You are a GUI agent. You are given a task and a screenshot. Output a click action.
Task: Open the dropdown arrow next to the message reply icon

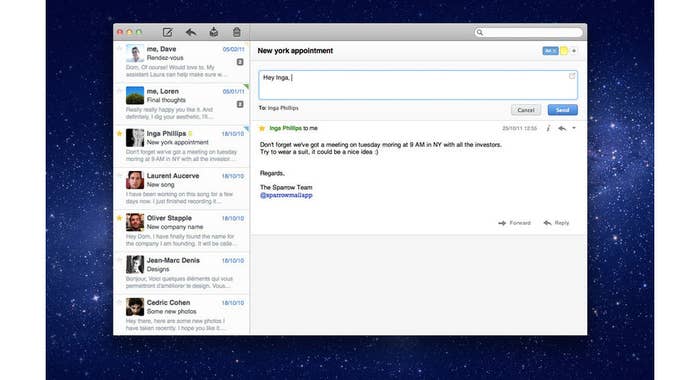pyautogui.click(x=574, y=129)
